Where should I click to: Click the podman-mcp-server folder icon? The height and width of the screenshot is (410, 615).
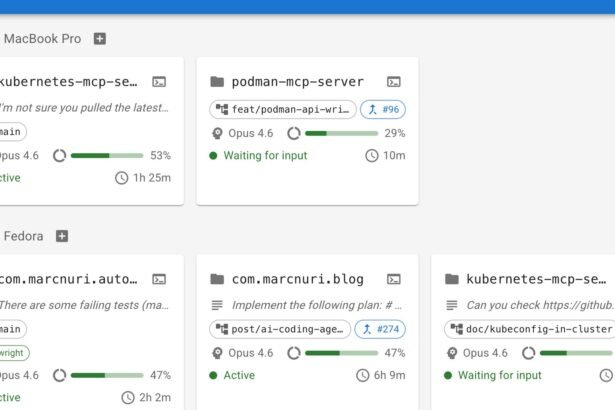[217, 82]
